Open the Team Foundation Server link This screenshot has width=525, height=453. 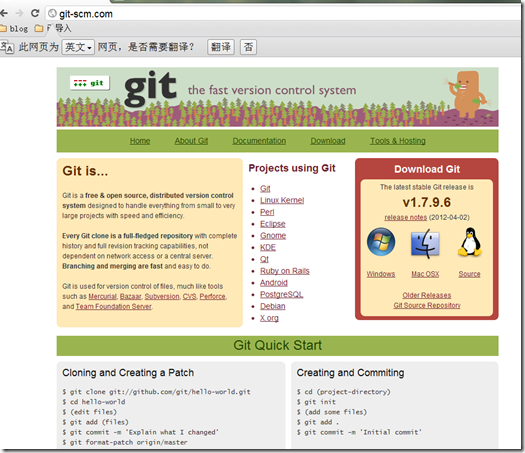pos(114,307)
